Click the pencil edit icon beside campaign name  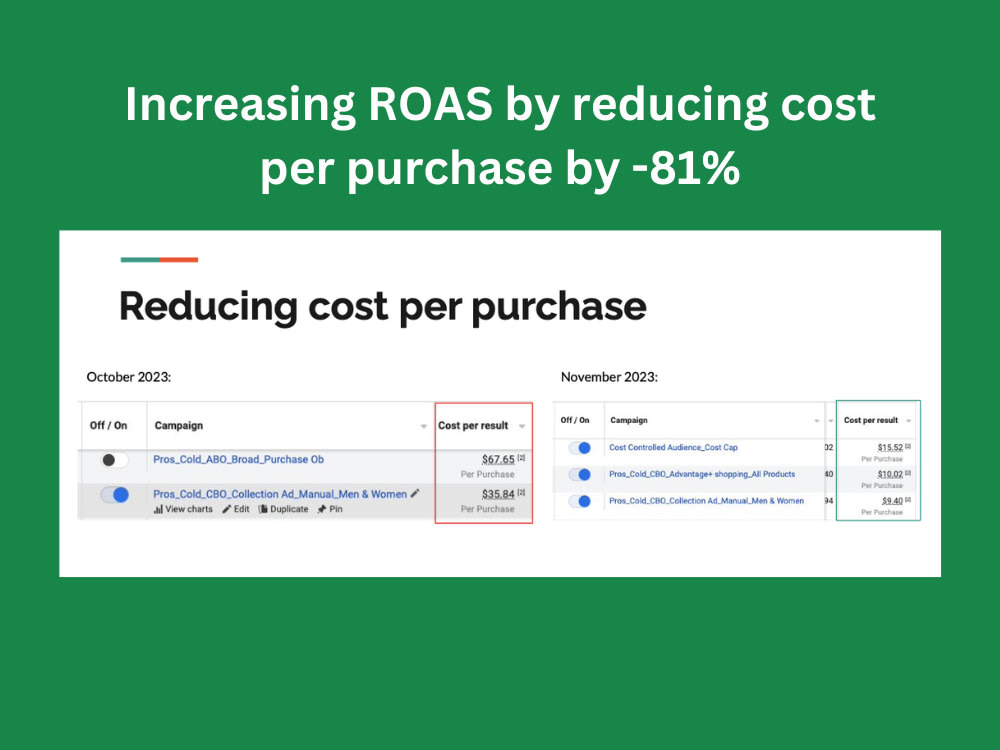click(415, 493)
